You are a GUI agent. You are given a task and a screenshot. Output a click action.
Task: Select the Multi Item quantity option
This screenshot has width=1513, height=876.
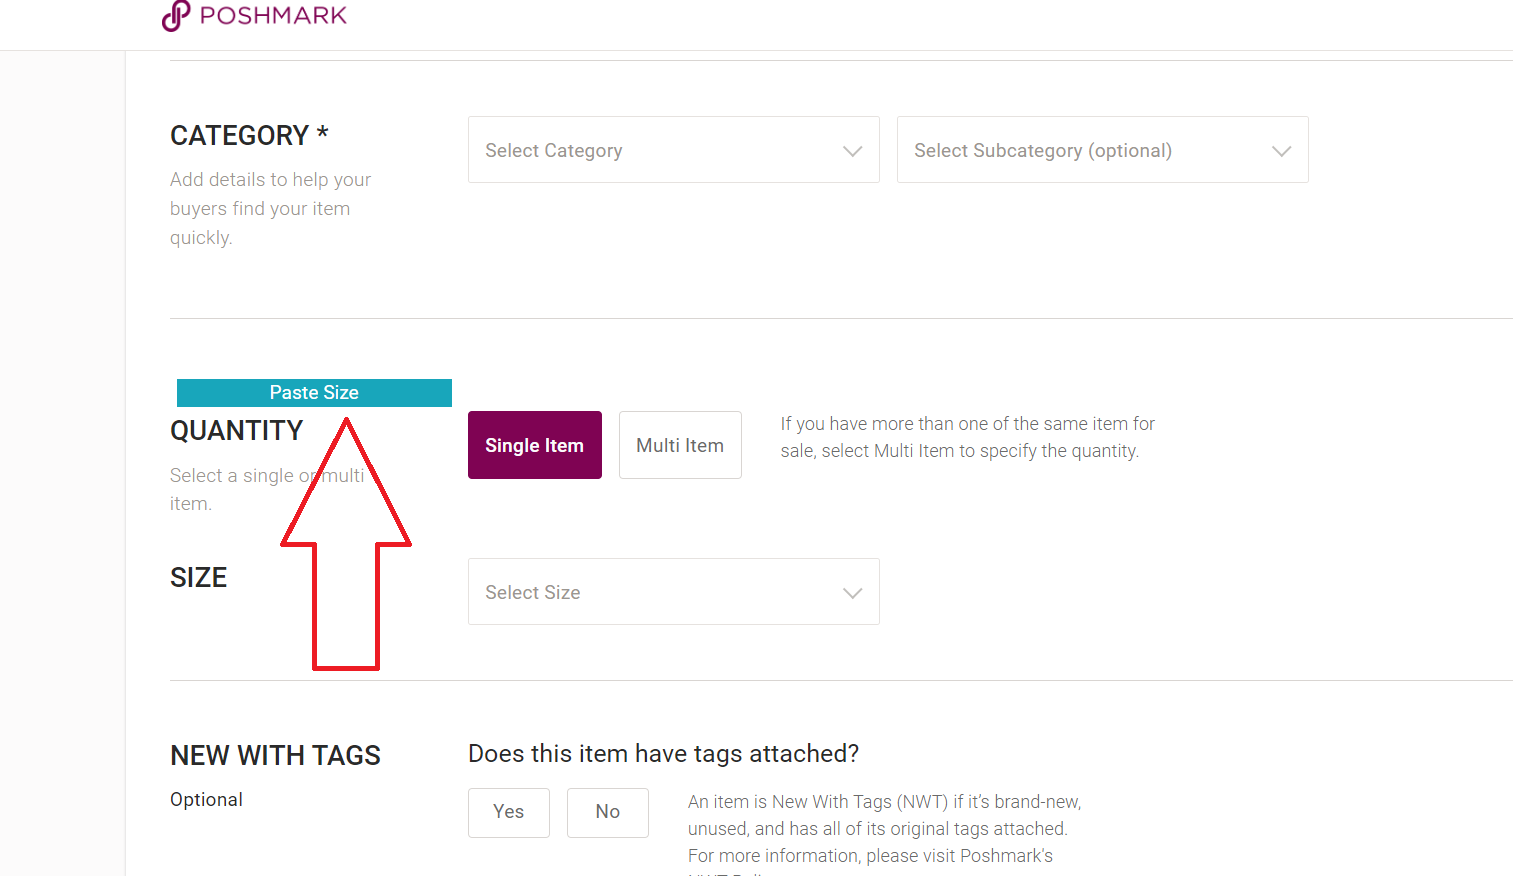[680, 445]
